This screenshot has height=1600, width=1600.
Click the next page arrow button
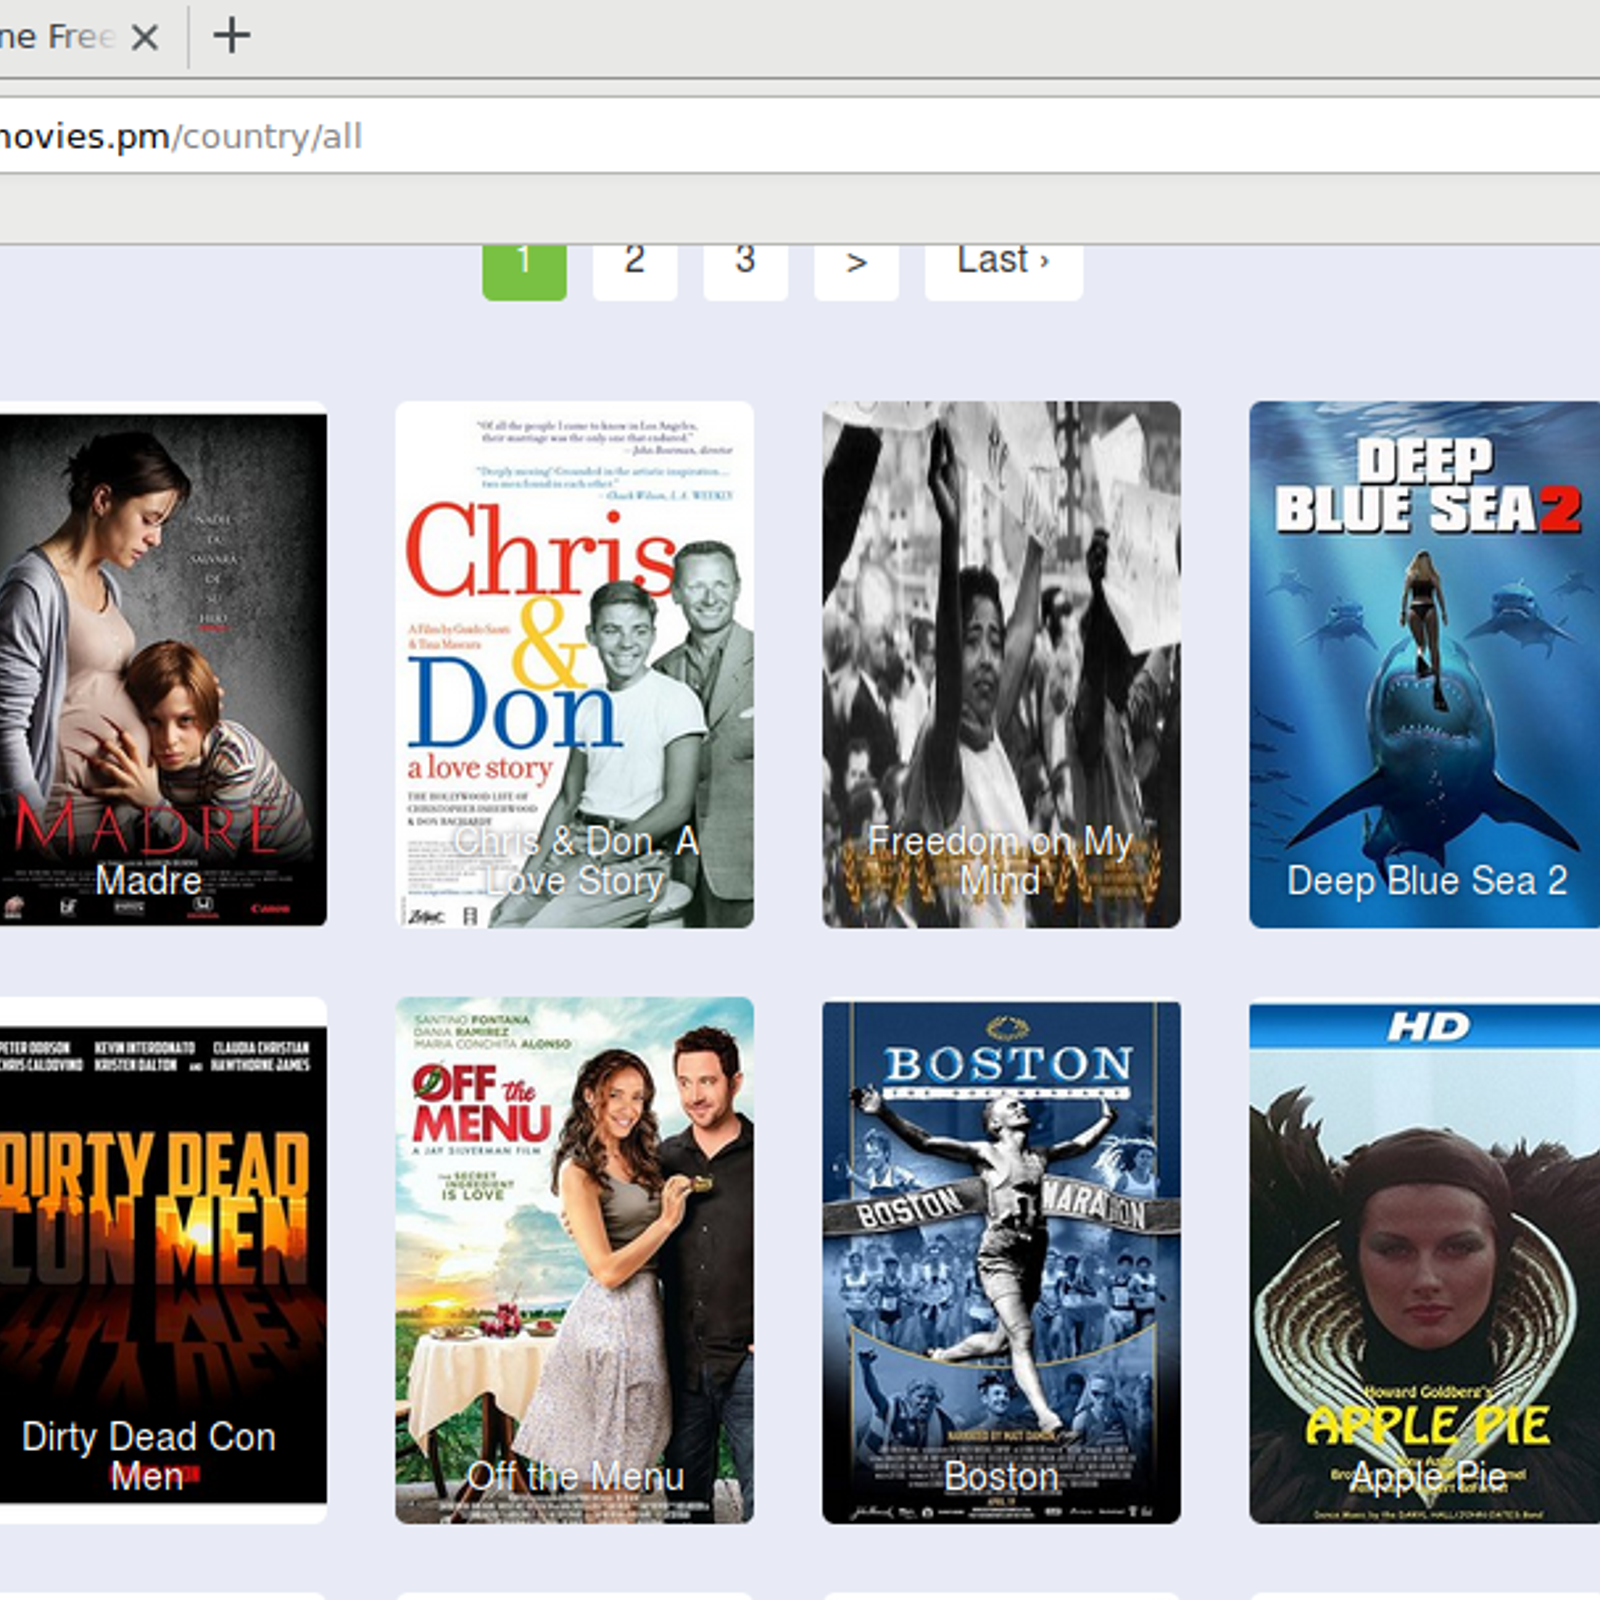[x=856, y=270]
